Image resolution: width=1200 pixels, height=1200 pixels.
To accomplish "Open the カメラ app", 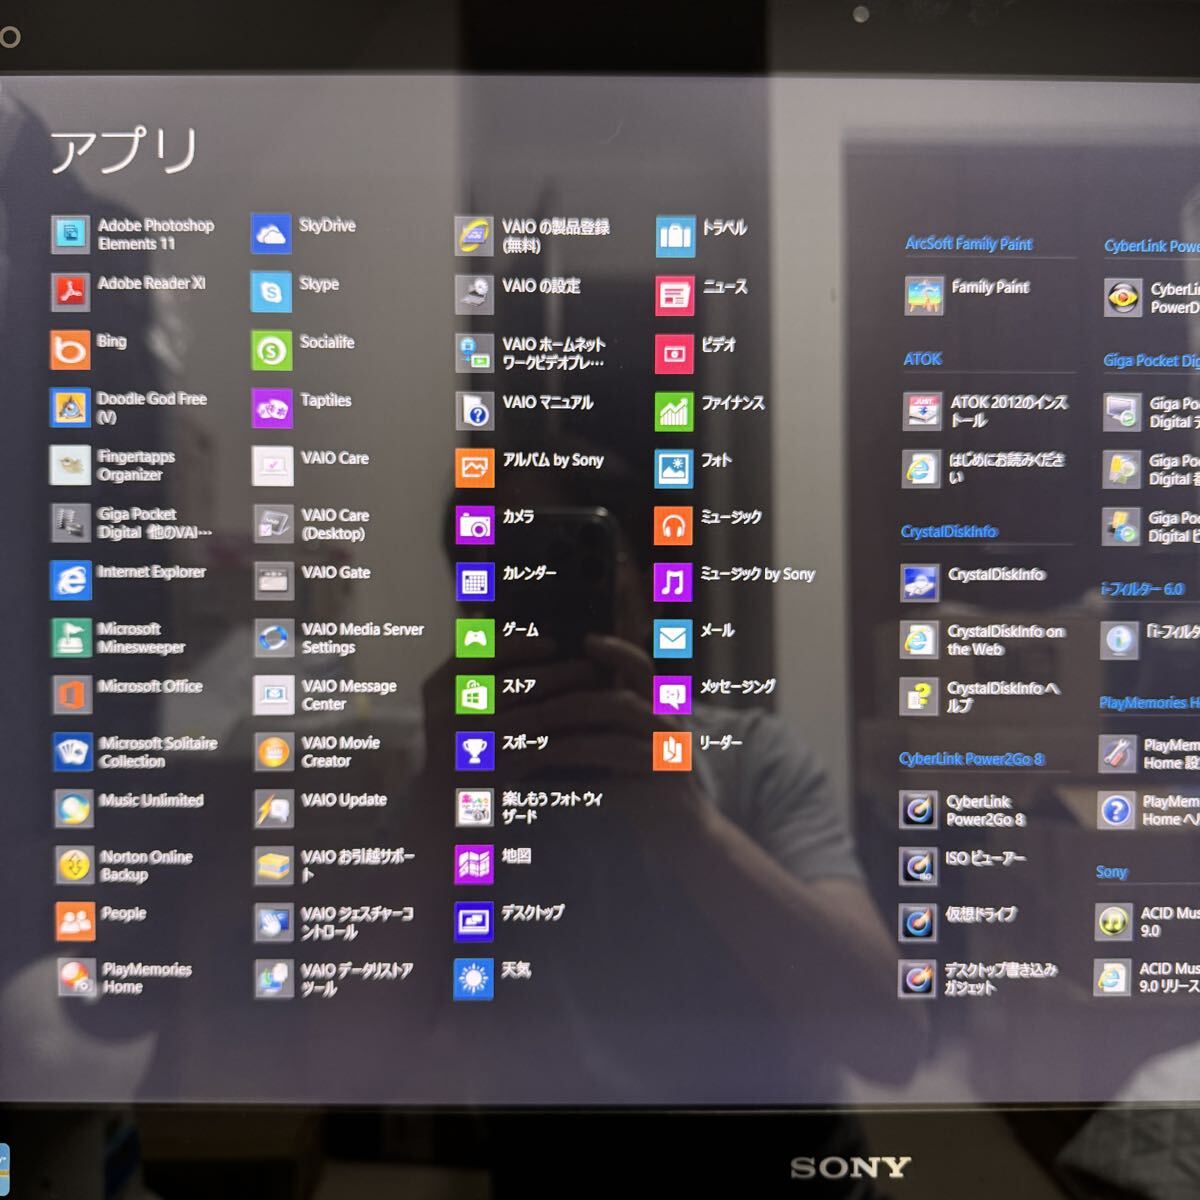I will tap(495, 525).
